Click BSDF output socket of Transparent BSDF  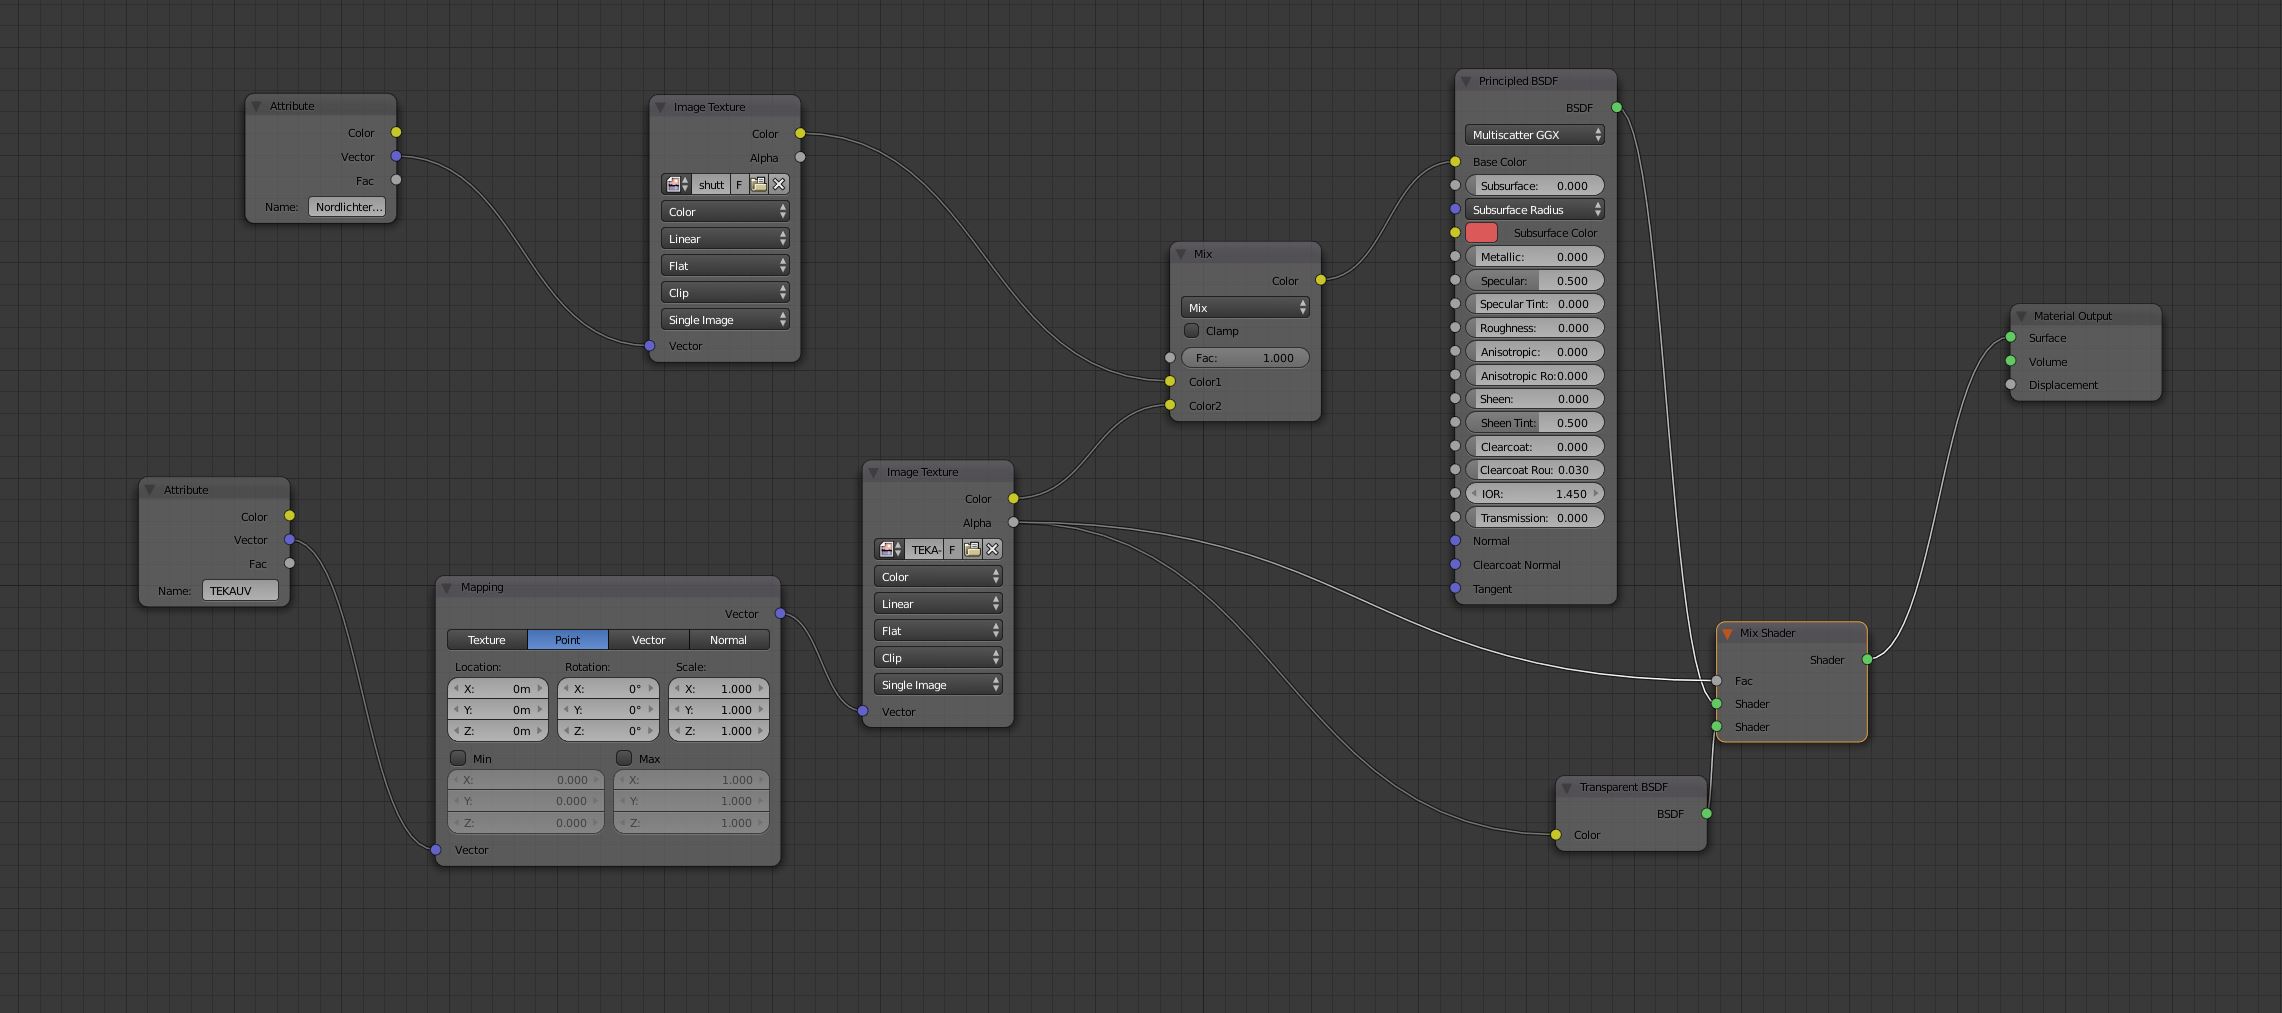[1707, 813]
